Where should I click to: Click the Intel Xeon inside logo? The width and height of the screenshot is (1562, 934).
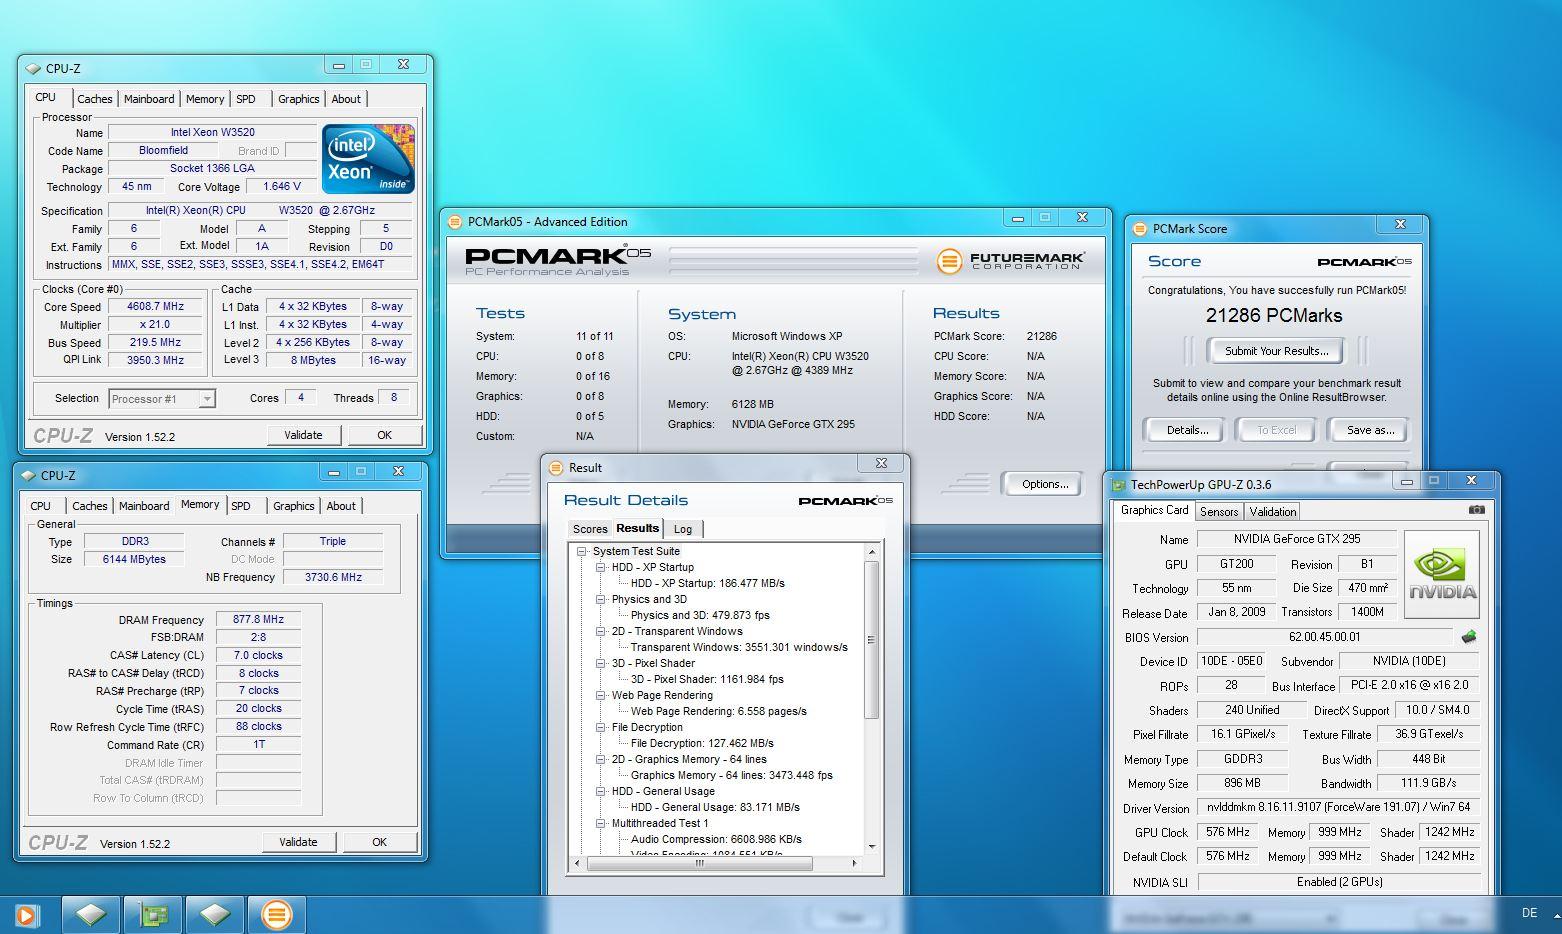click(368, 158)
